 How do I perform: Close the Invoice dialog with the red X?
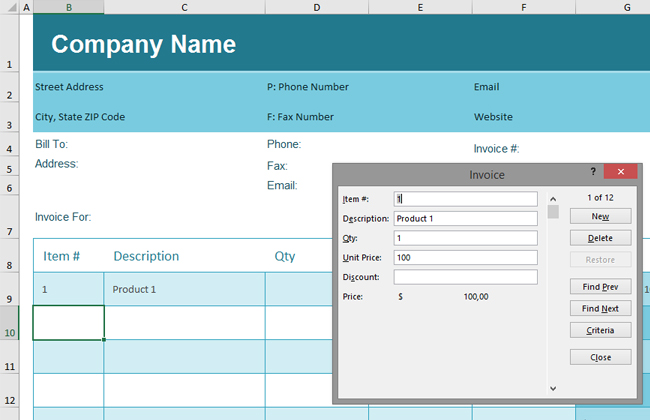click(621, 172)
